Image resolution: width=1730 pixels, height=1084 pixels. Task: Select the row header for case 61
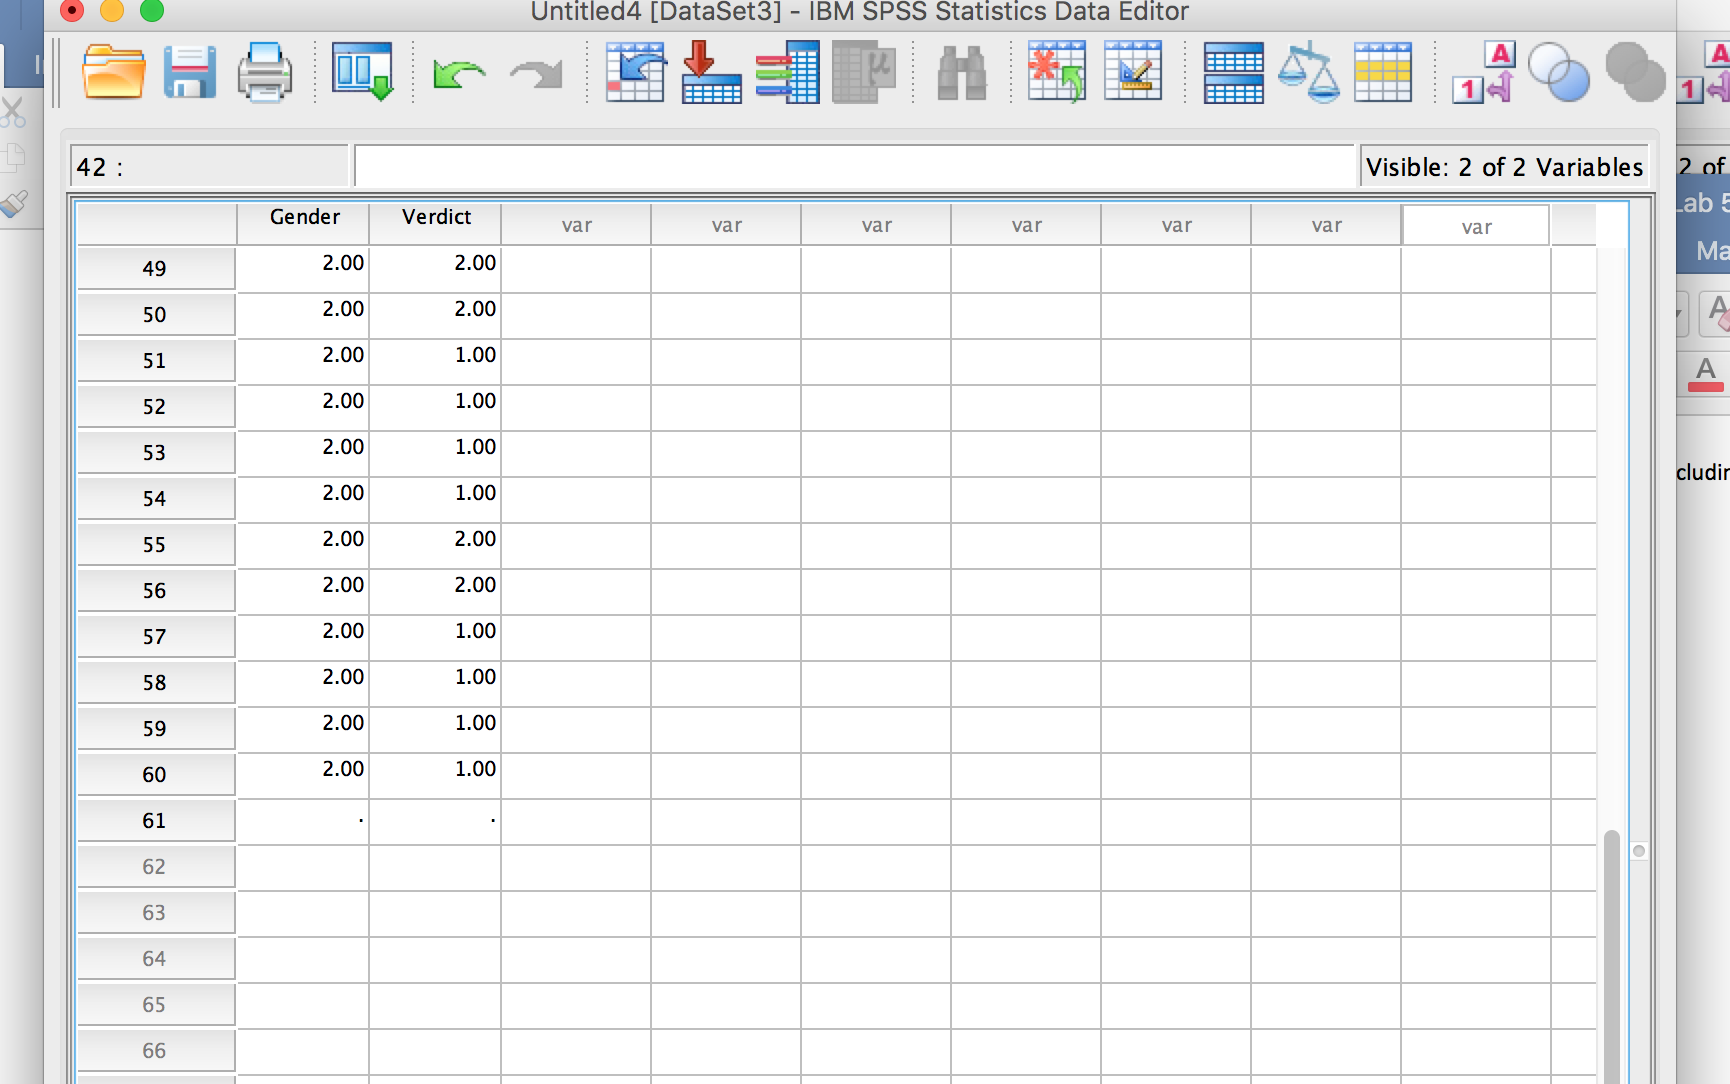pyautogui.click(x=155, y=820)
